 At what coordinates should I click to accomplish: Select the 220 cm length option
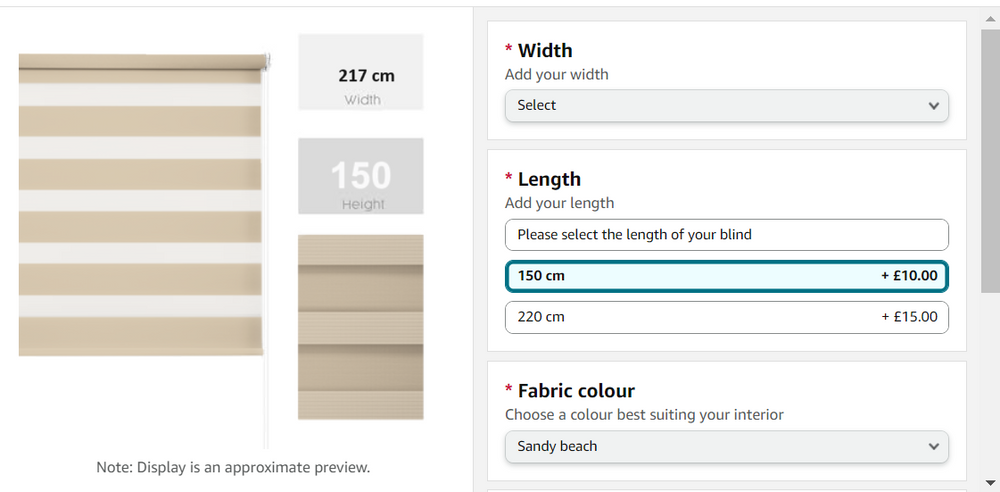pyautogui.click(x=726, y=317)
